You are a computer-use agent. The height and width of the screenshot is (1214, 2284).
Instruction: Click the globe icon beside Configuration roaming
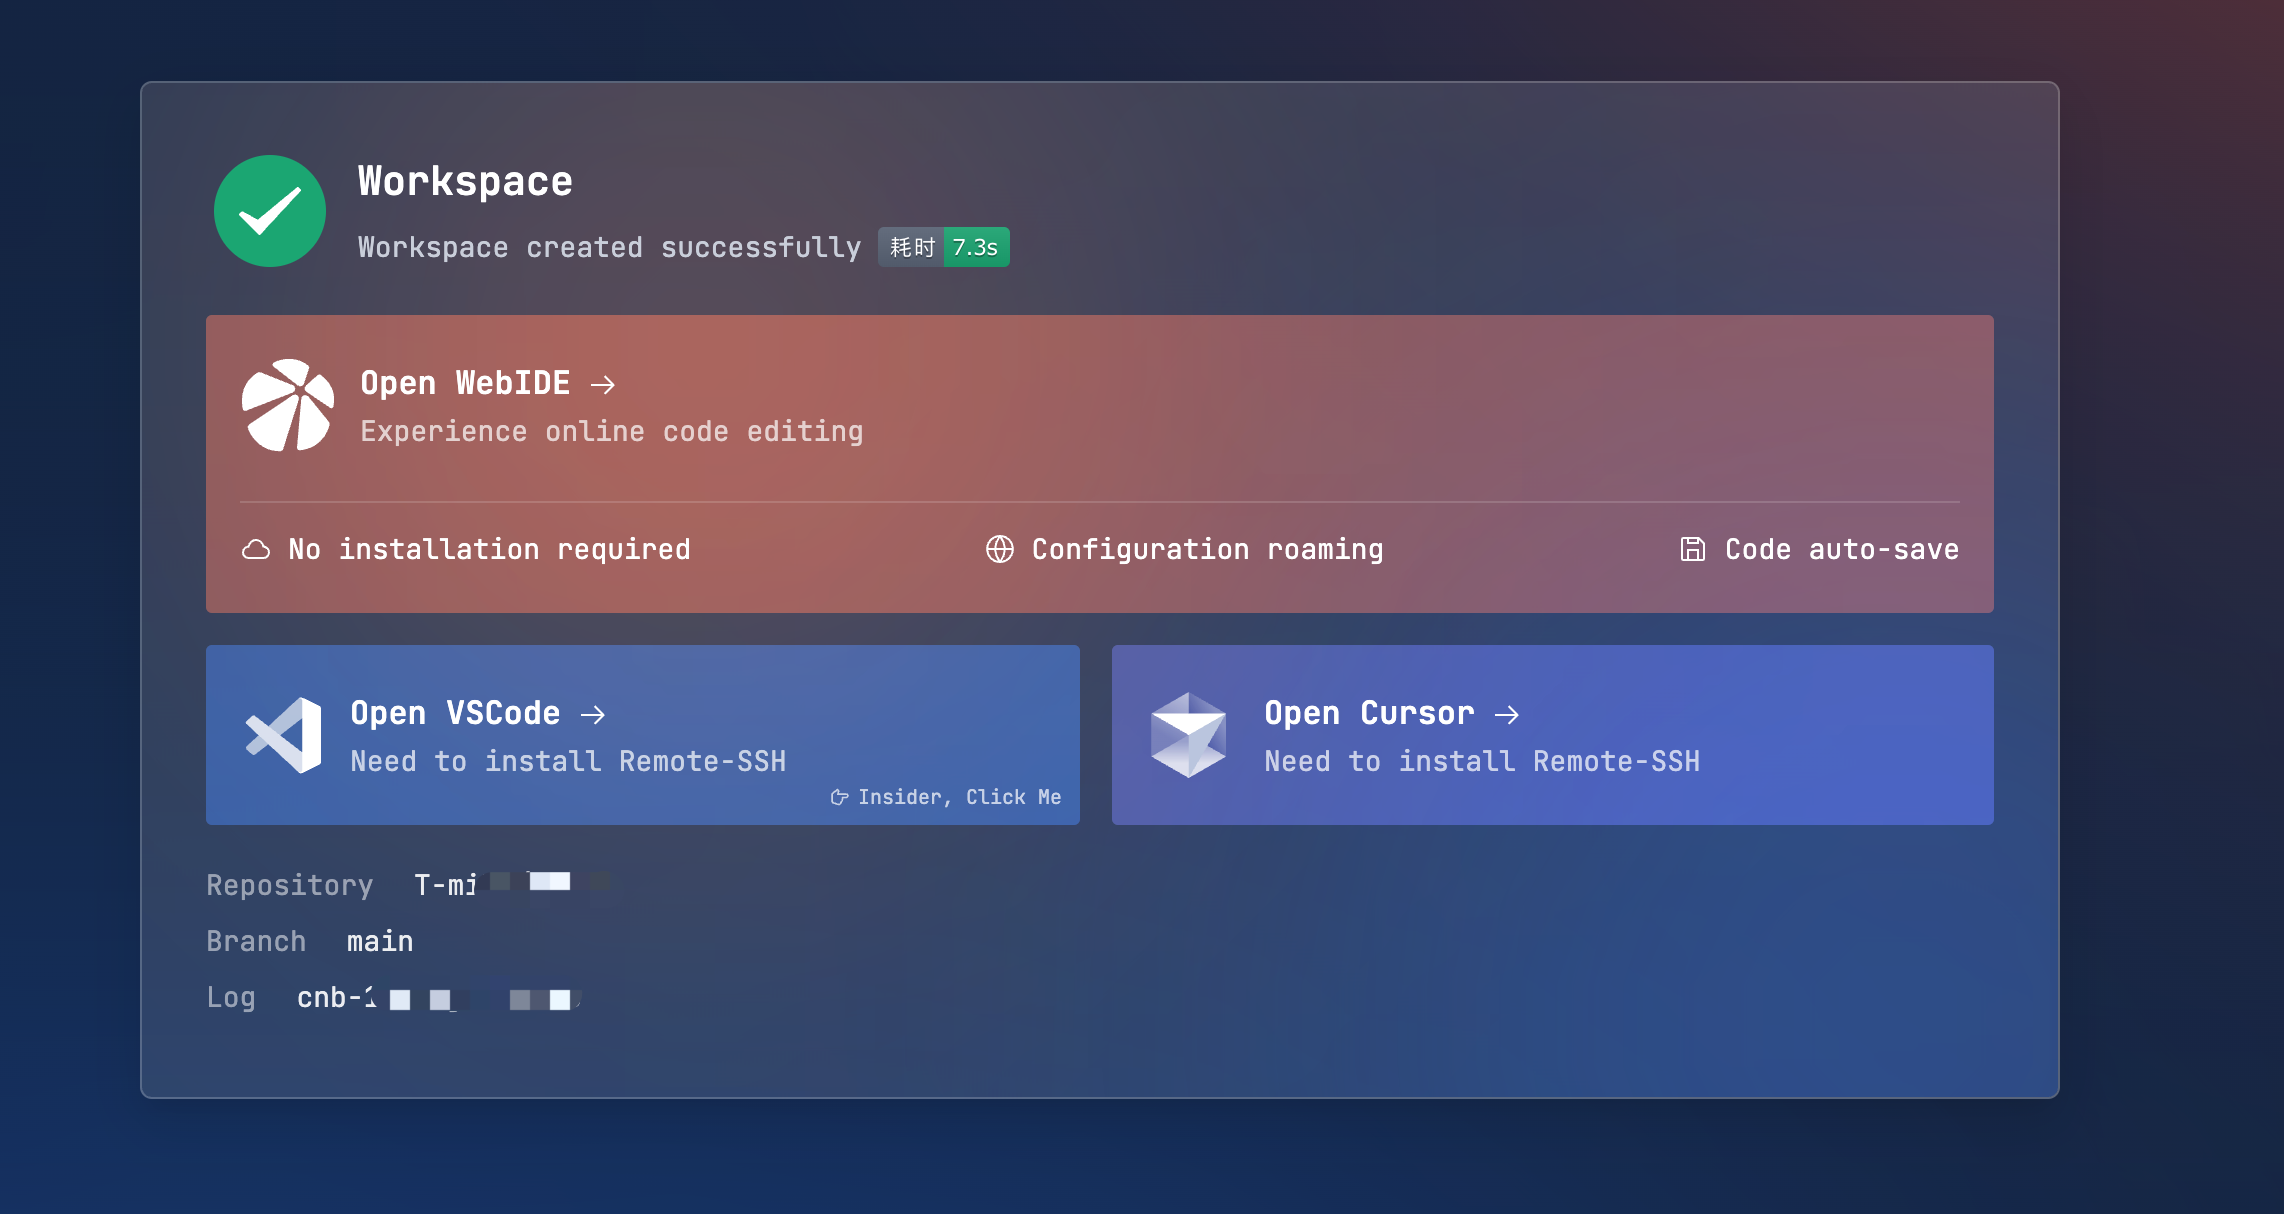click(999, 549)
